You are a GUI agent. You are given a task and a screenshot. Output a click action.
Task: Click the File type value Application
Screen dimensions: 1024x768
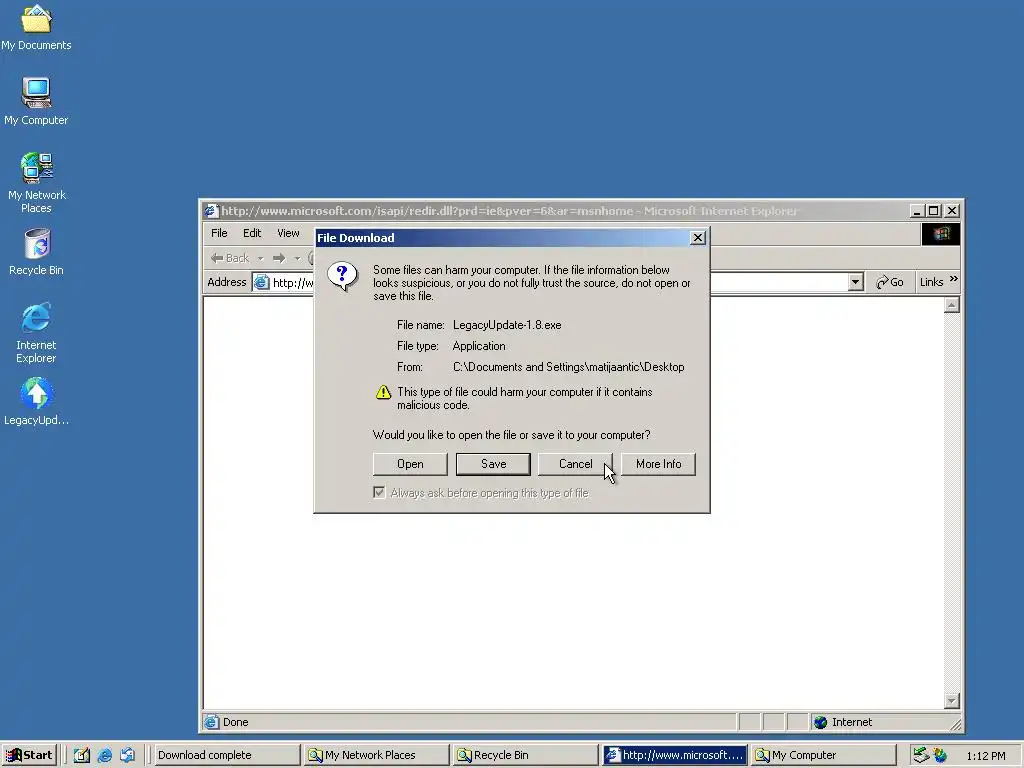pos(479,346)
